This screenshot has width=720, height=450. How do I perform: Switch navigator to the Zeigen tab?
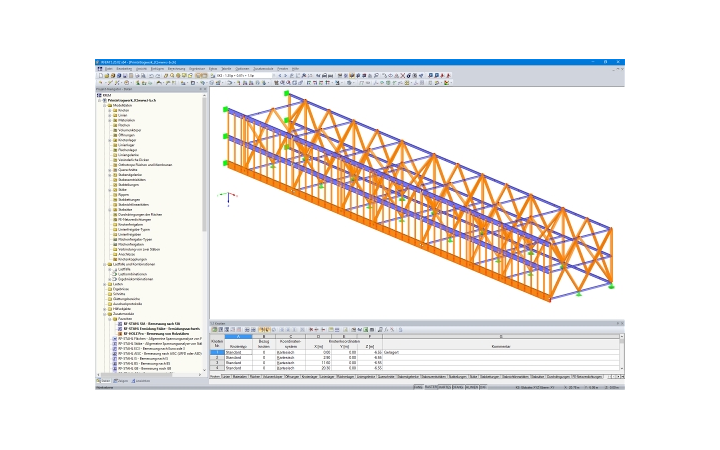121,381
